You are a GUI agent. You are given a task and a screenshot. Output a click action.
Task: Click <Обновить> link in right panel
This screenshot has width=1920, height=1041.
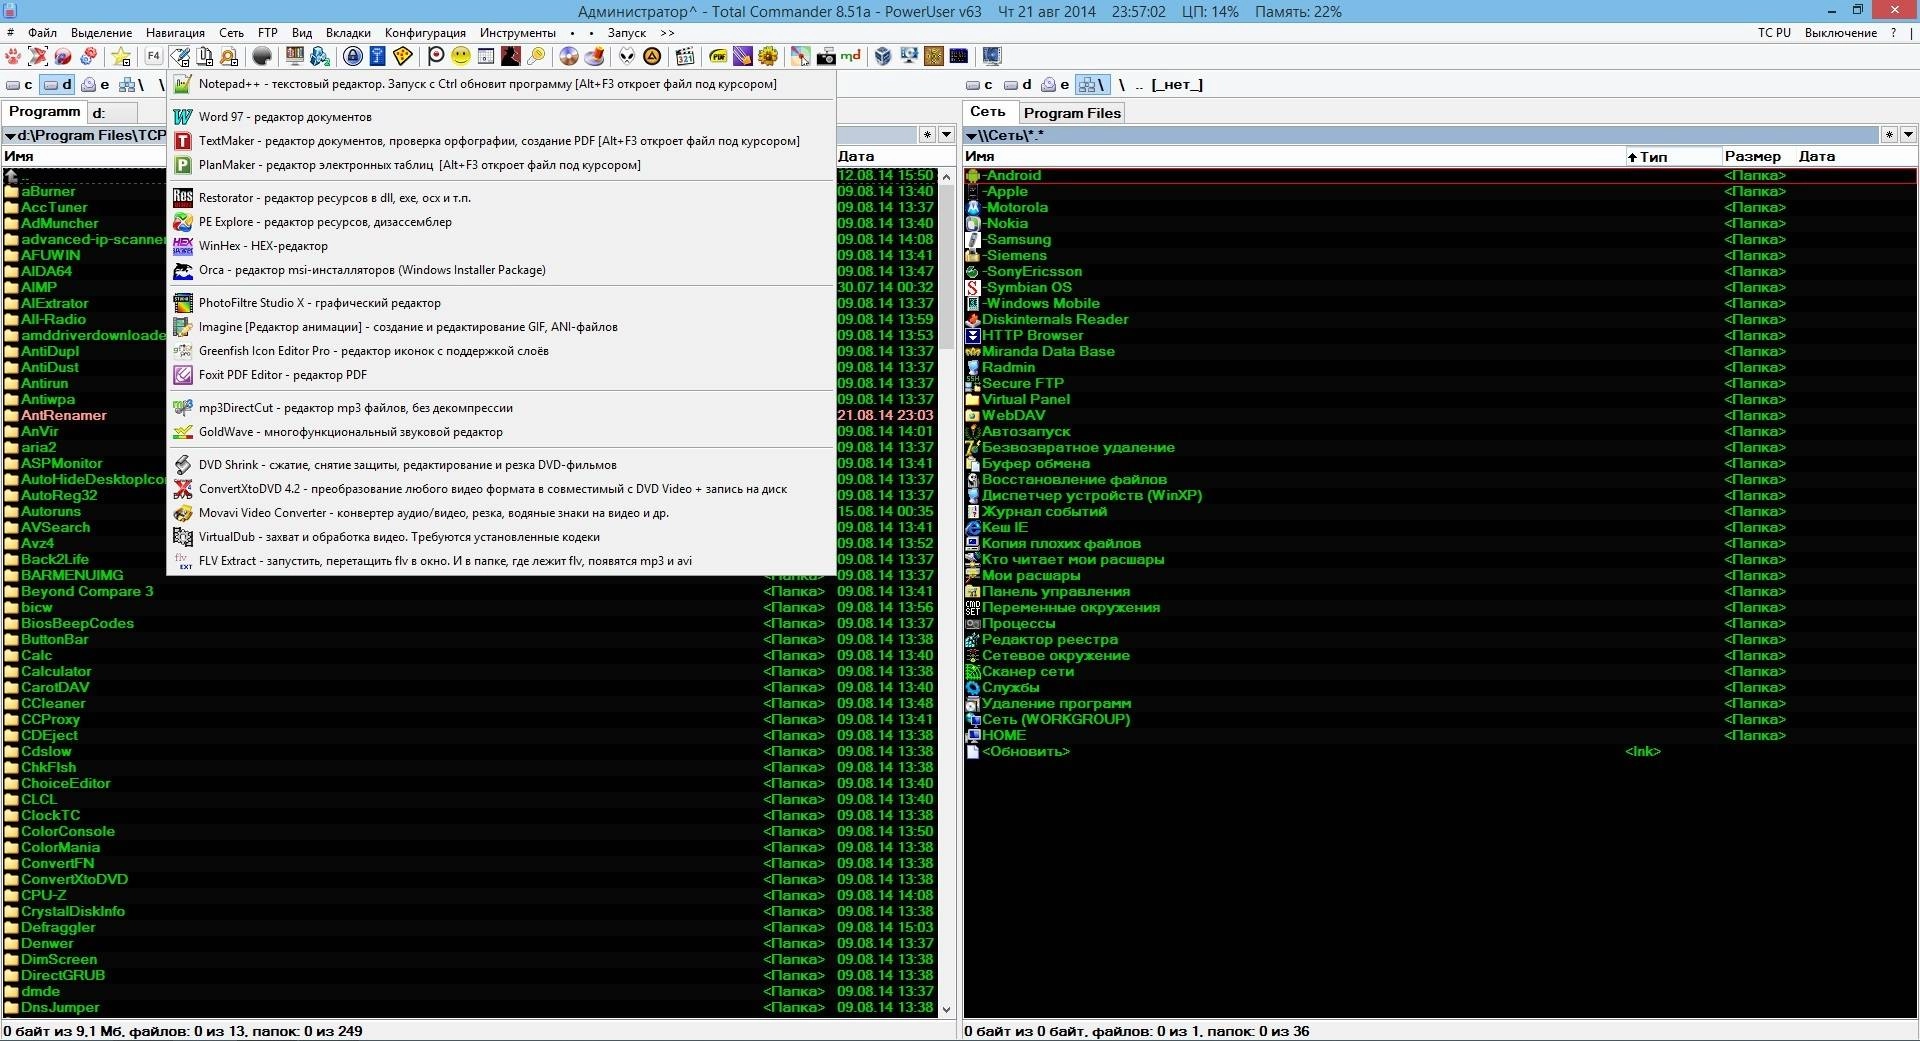click(x=1026, y=752)
